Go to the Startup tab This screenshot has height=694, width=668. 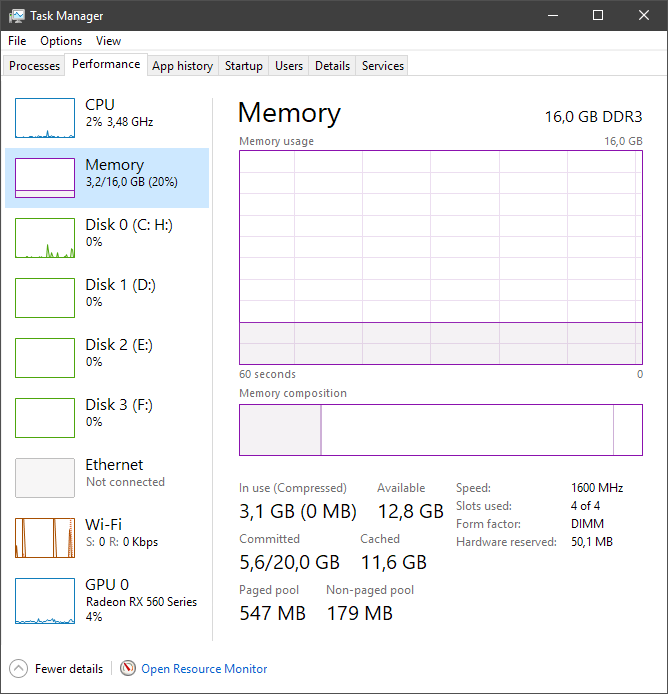[x=243, y=66]
